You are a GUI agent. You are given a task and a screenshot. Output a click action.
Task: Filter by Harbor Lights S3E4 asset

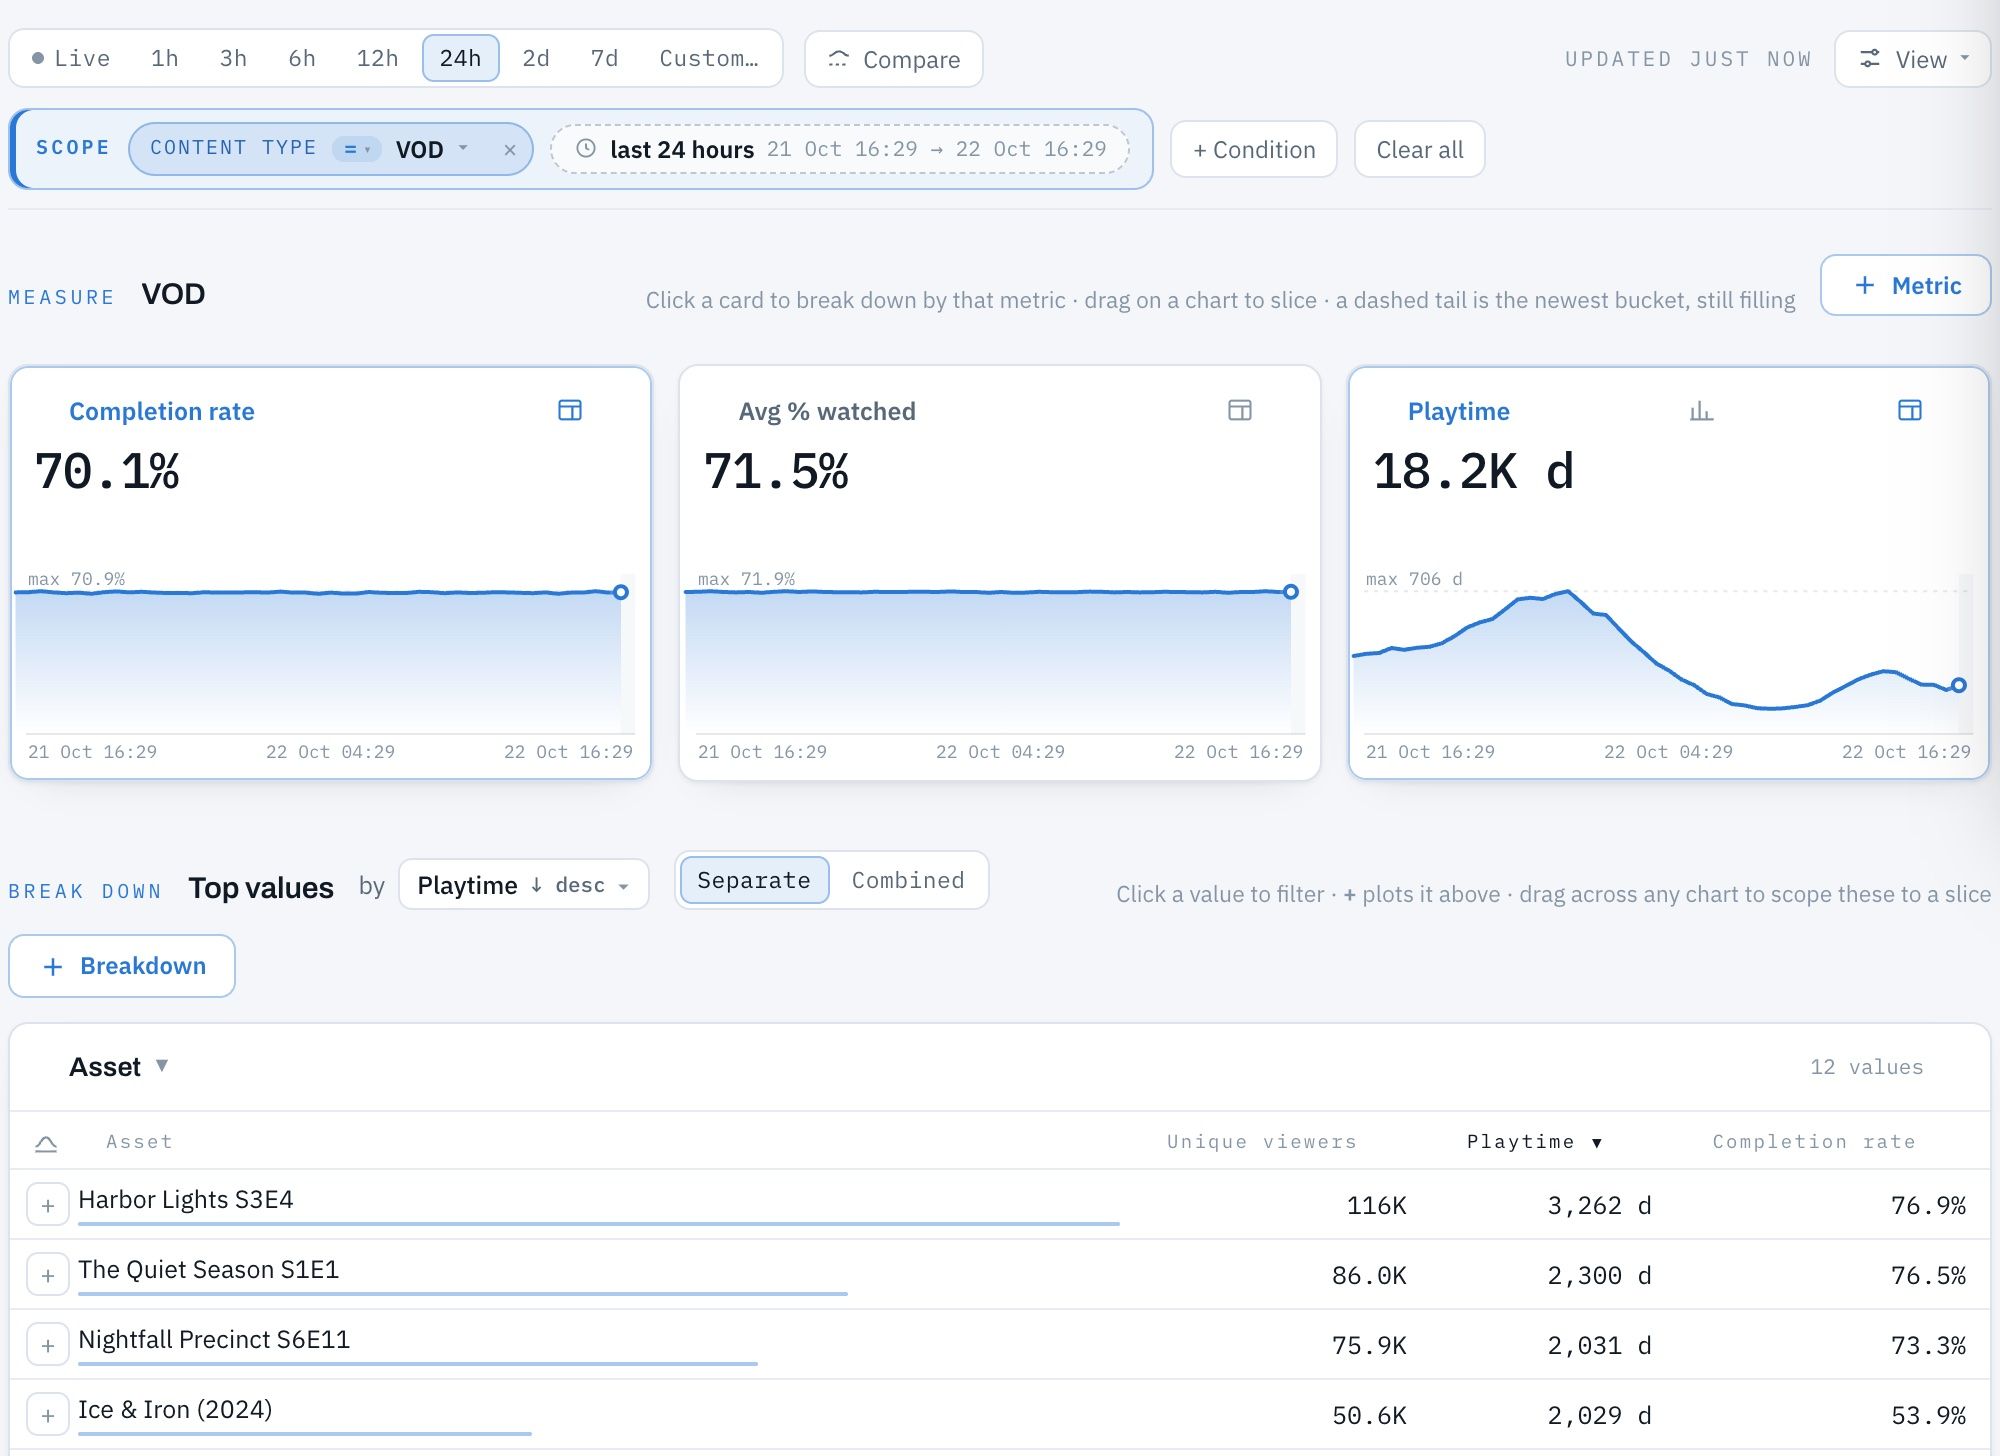(x=186, y=1199)
